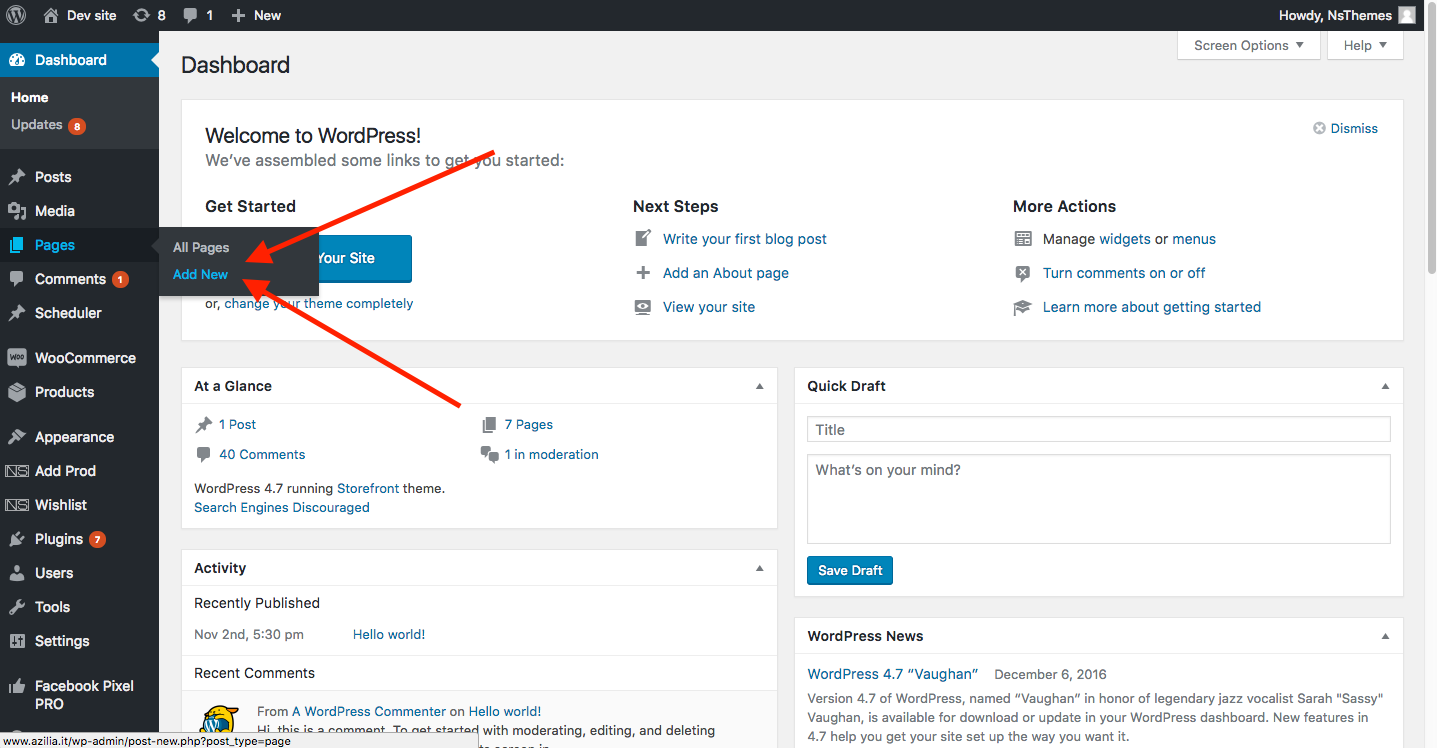1437x748 pixels.
Task: Click pencil icon beside Write your first blog post
Action: click(643, 239)
